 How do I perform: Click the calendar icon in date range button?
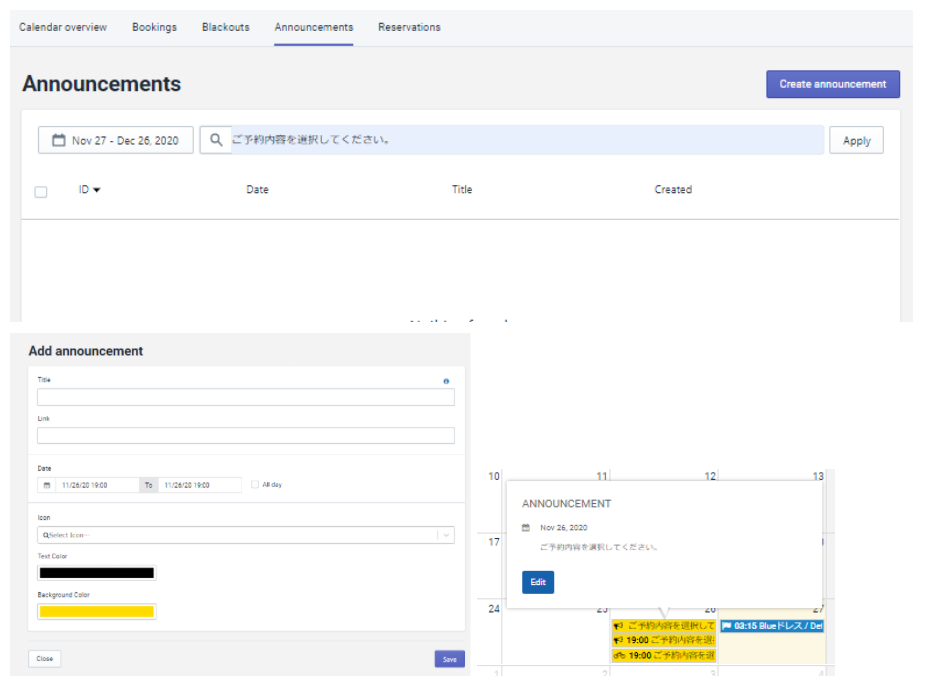tap(59, 141)
